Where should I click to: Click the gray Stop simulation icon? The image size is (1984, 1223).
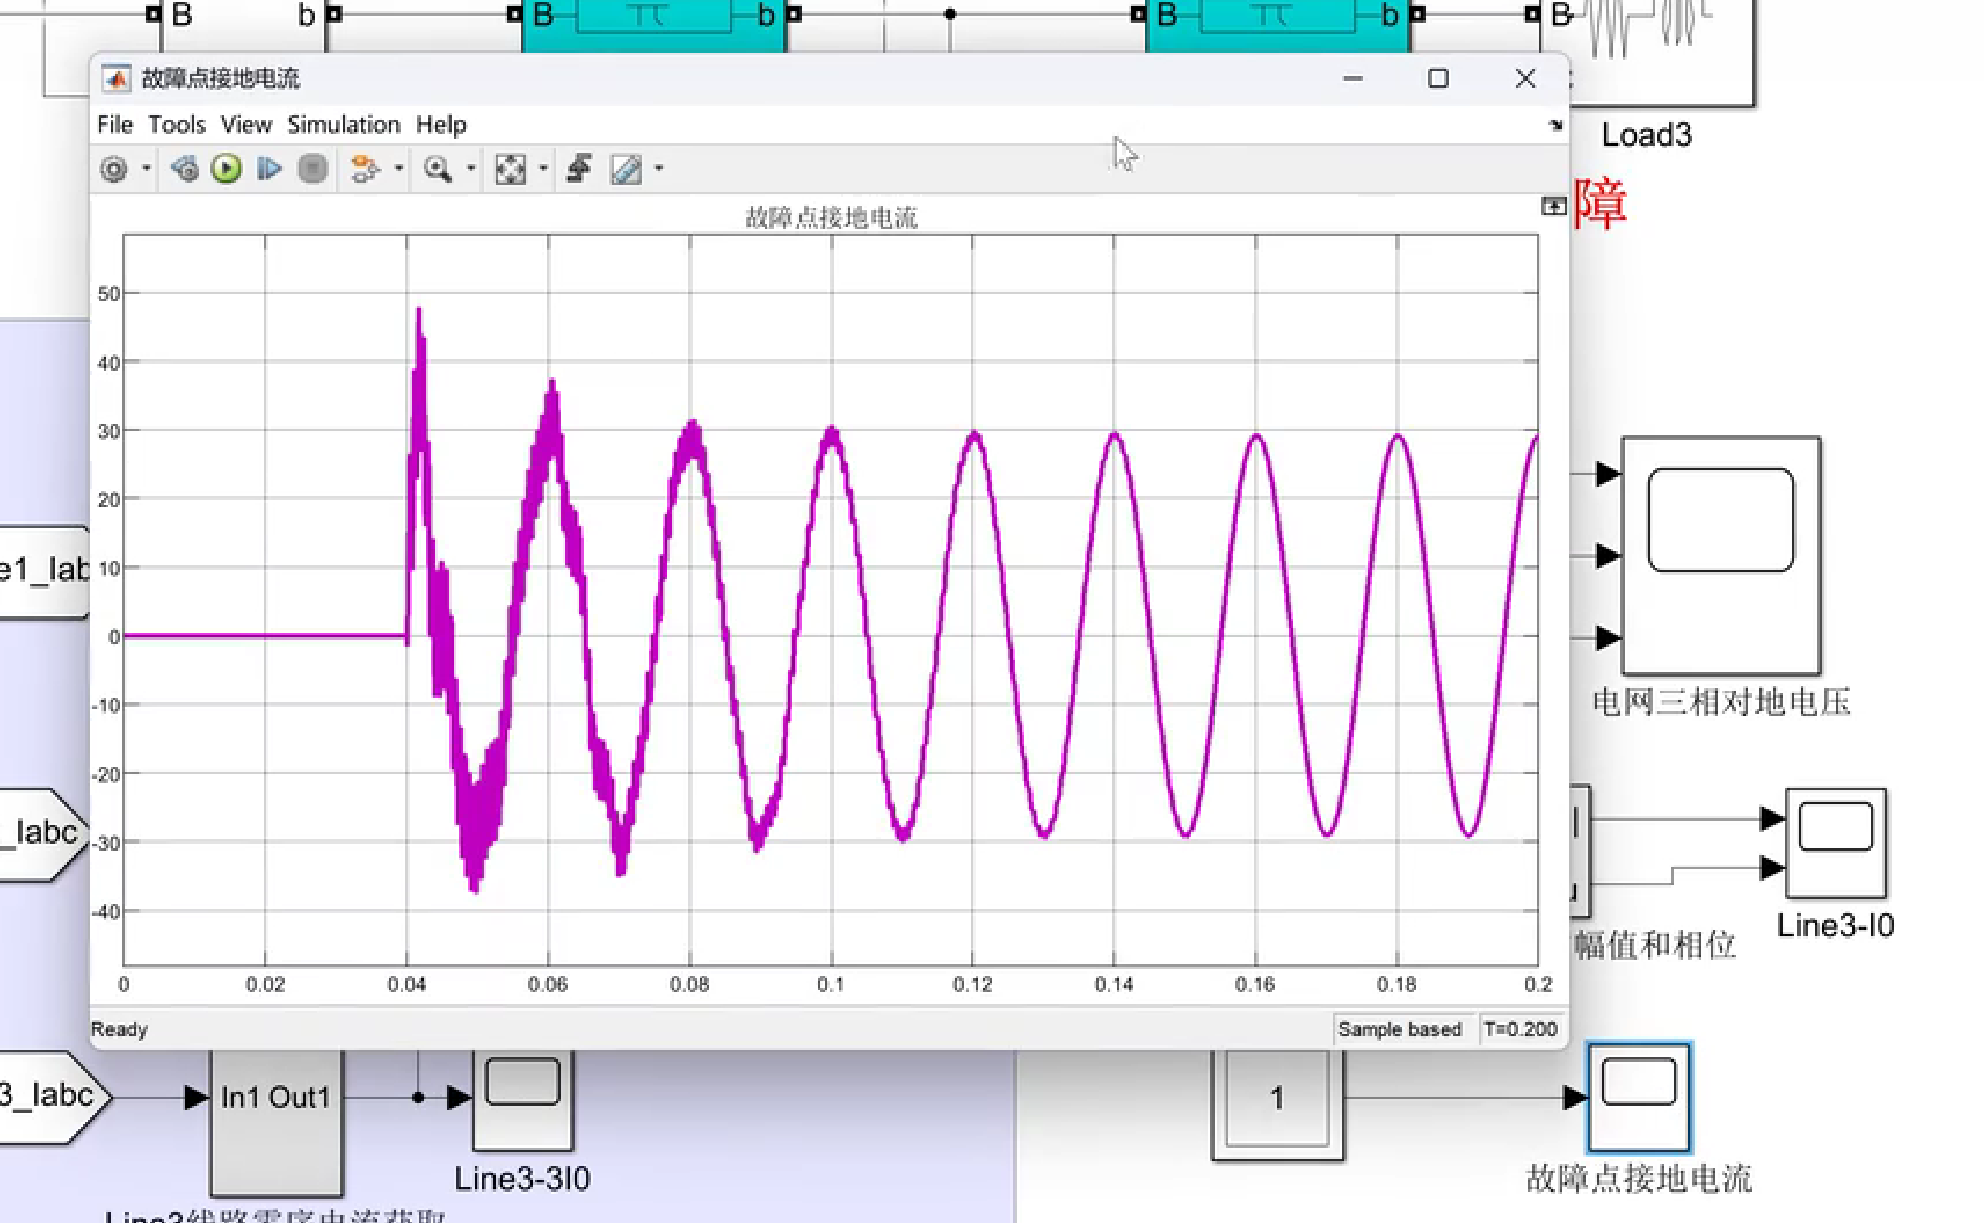click(x=313, y=169)
